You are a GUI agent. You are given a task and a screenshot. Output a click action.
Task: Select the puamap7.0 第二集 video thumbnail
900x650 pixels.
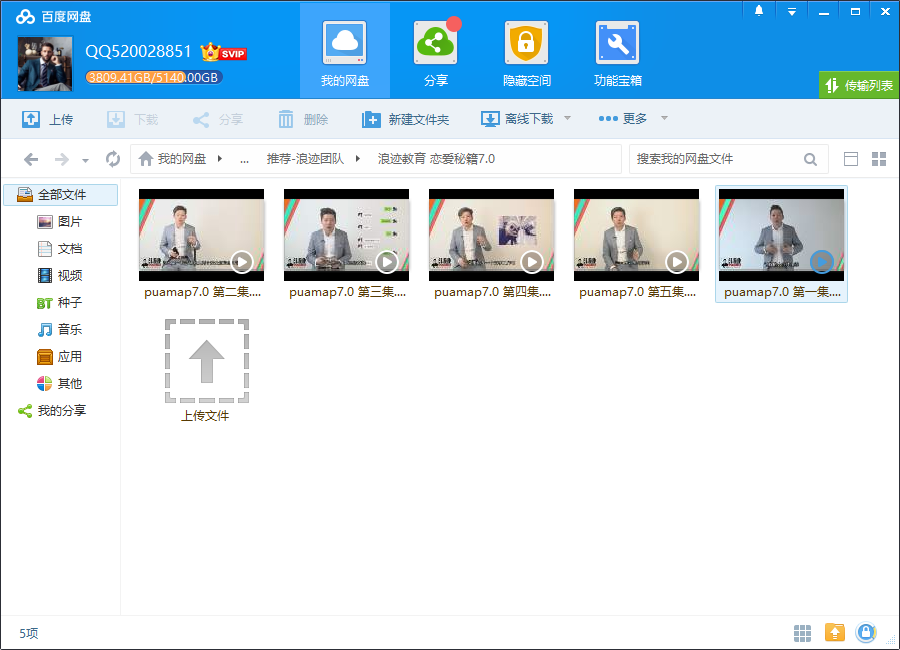201,235
